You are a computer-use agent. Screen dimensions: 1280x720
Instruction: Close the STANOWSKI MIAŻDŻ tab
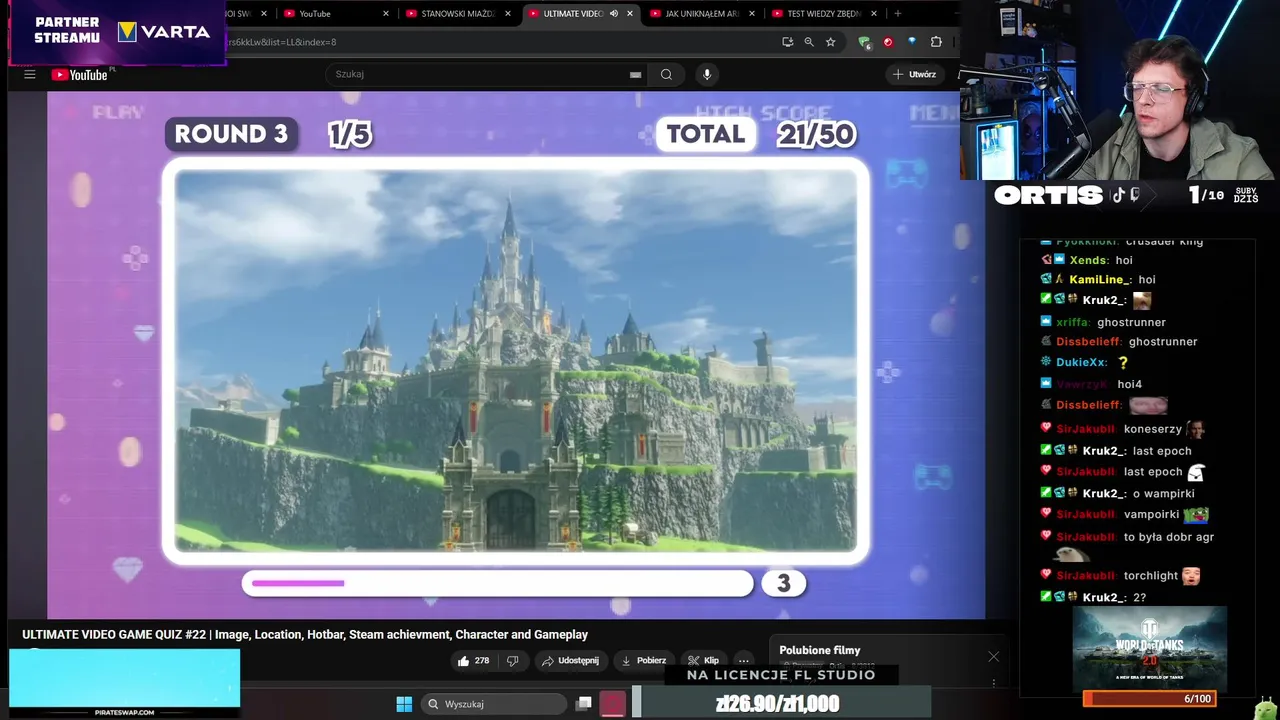point(508,14)
